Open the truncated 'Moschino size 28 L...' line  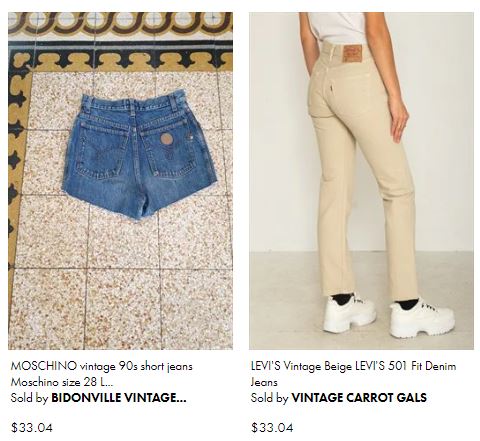[62, 382]
